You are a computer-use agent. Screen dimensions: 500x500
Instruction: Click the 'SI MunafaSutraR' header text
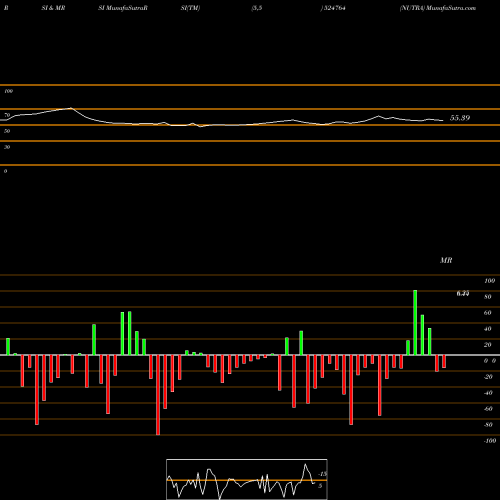click(x=123, y=8)
